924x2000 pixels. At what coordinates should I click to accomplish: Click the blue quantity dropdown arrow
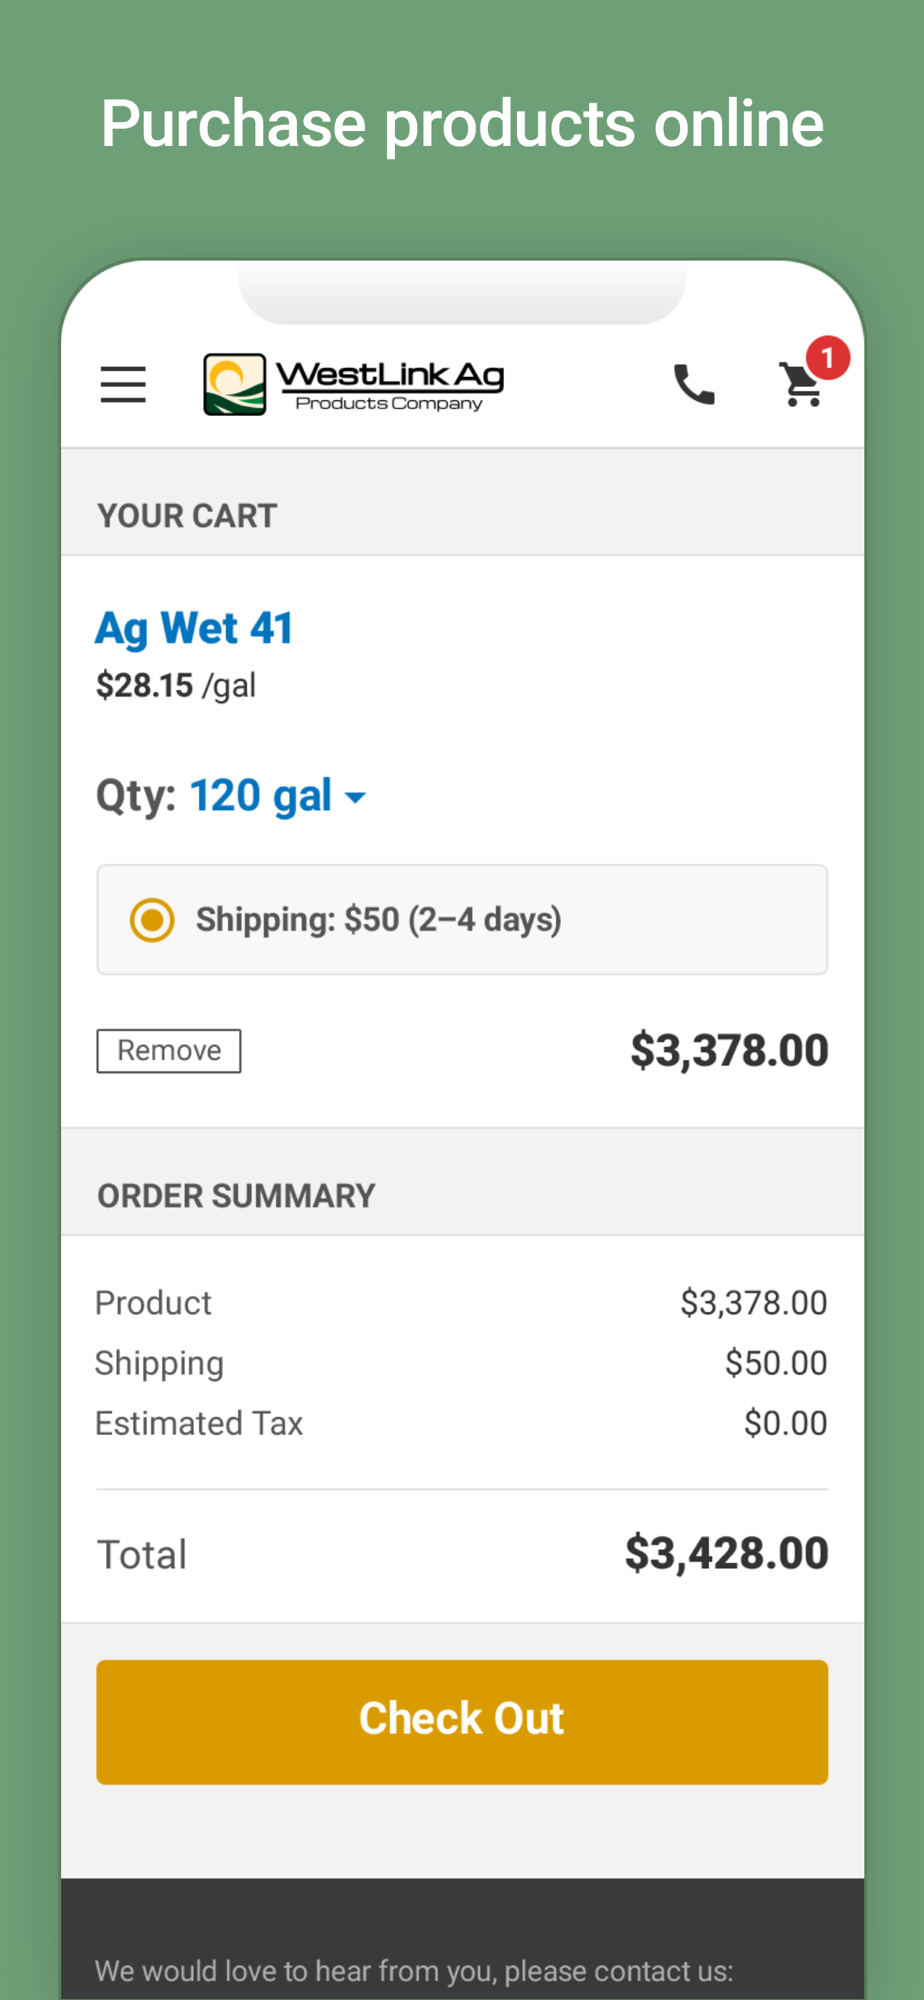[x=355, y=798]
